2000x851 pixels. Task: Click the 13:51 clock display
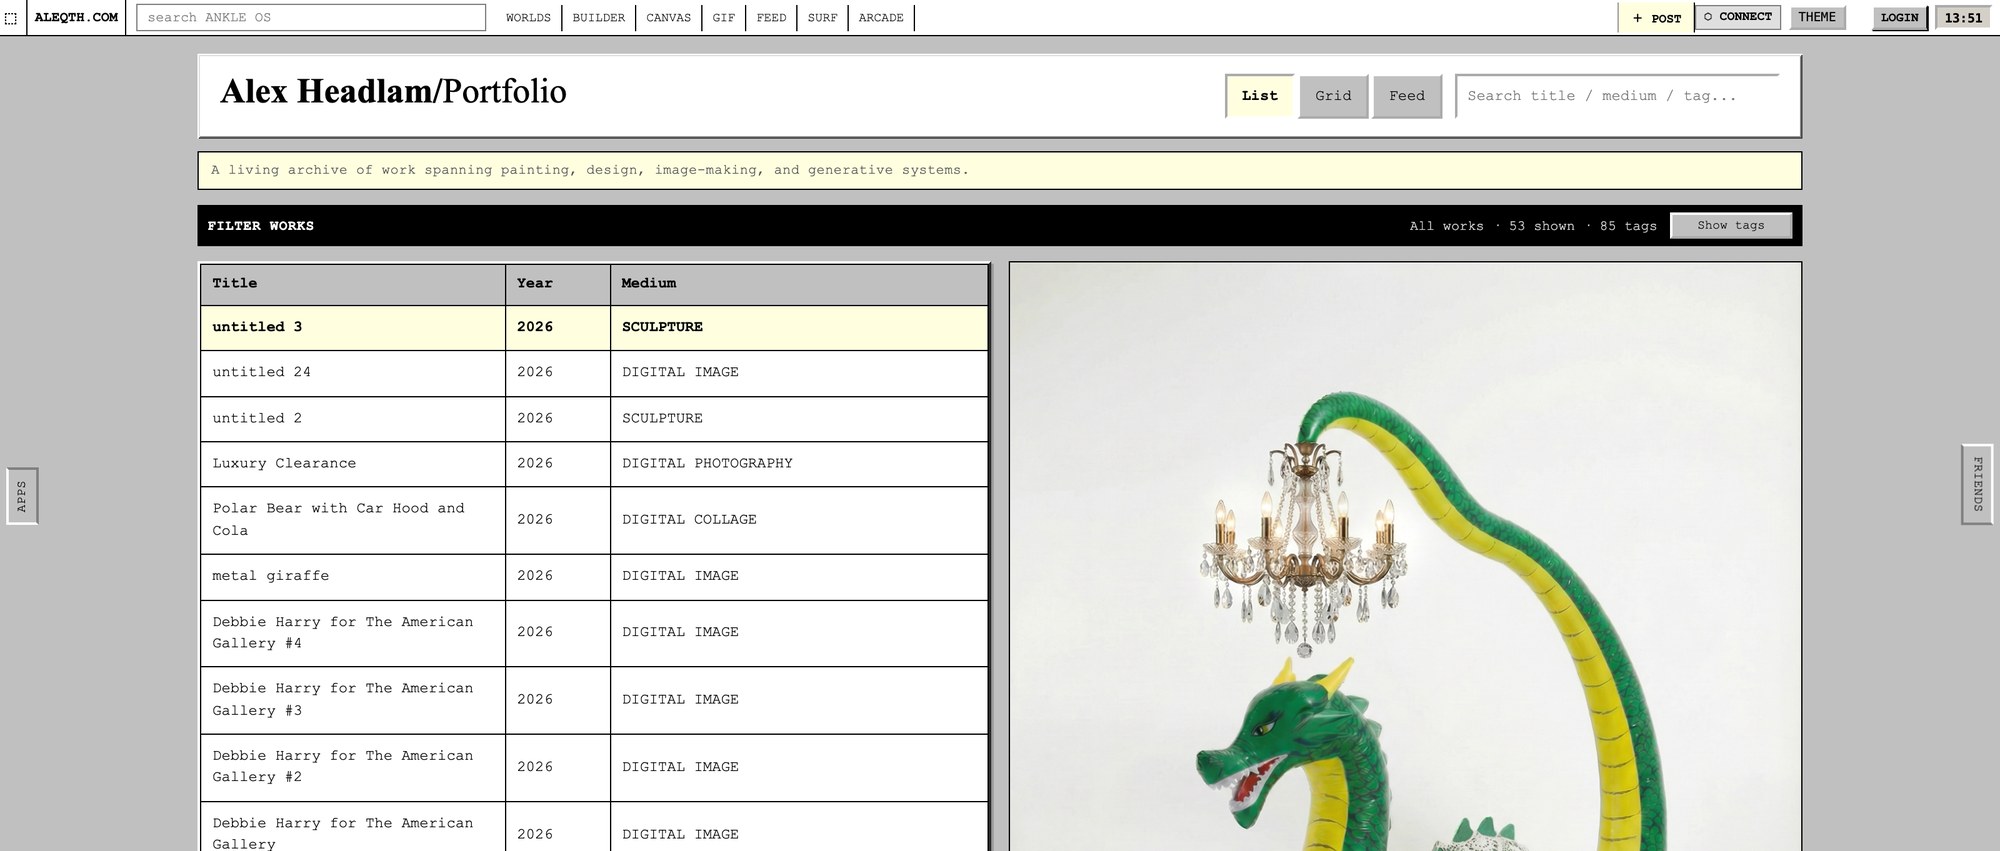point(1963,18)
